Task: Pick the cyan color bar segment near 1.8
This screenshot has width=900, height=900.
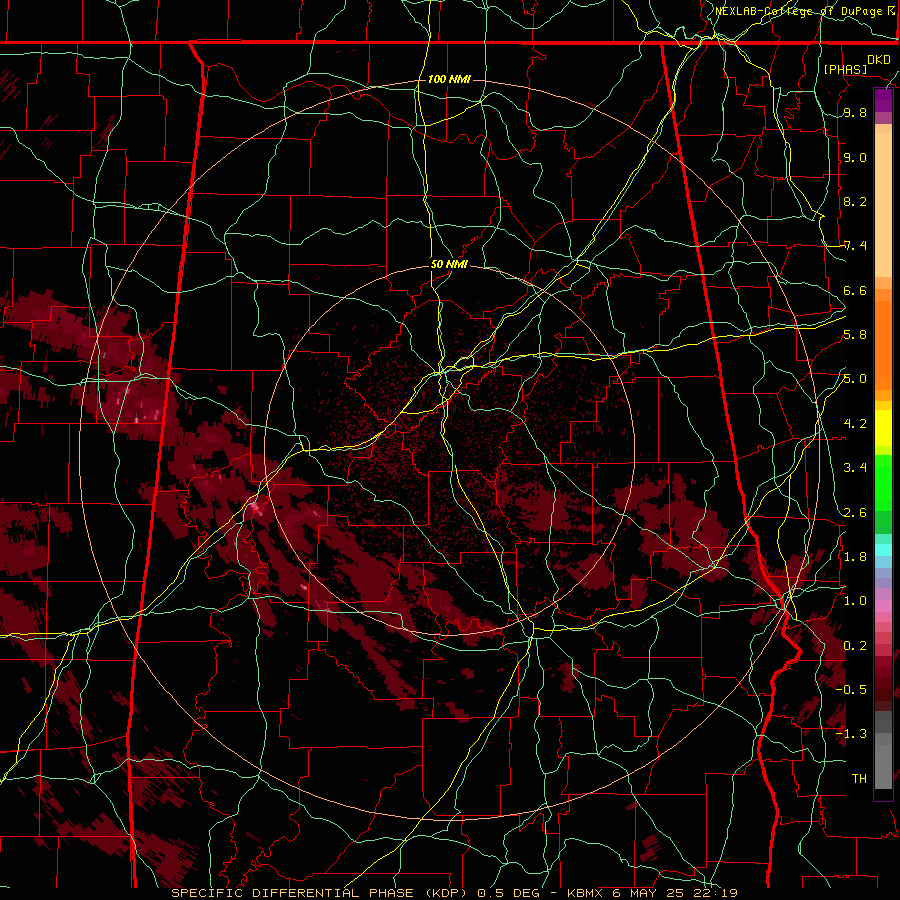Action: [x=883, y=550]
